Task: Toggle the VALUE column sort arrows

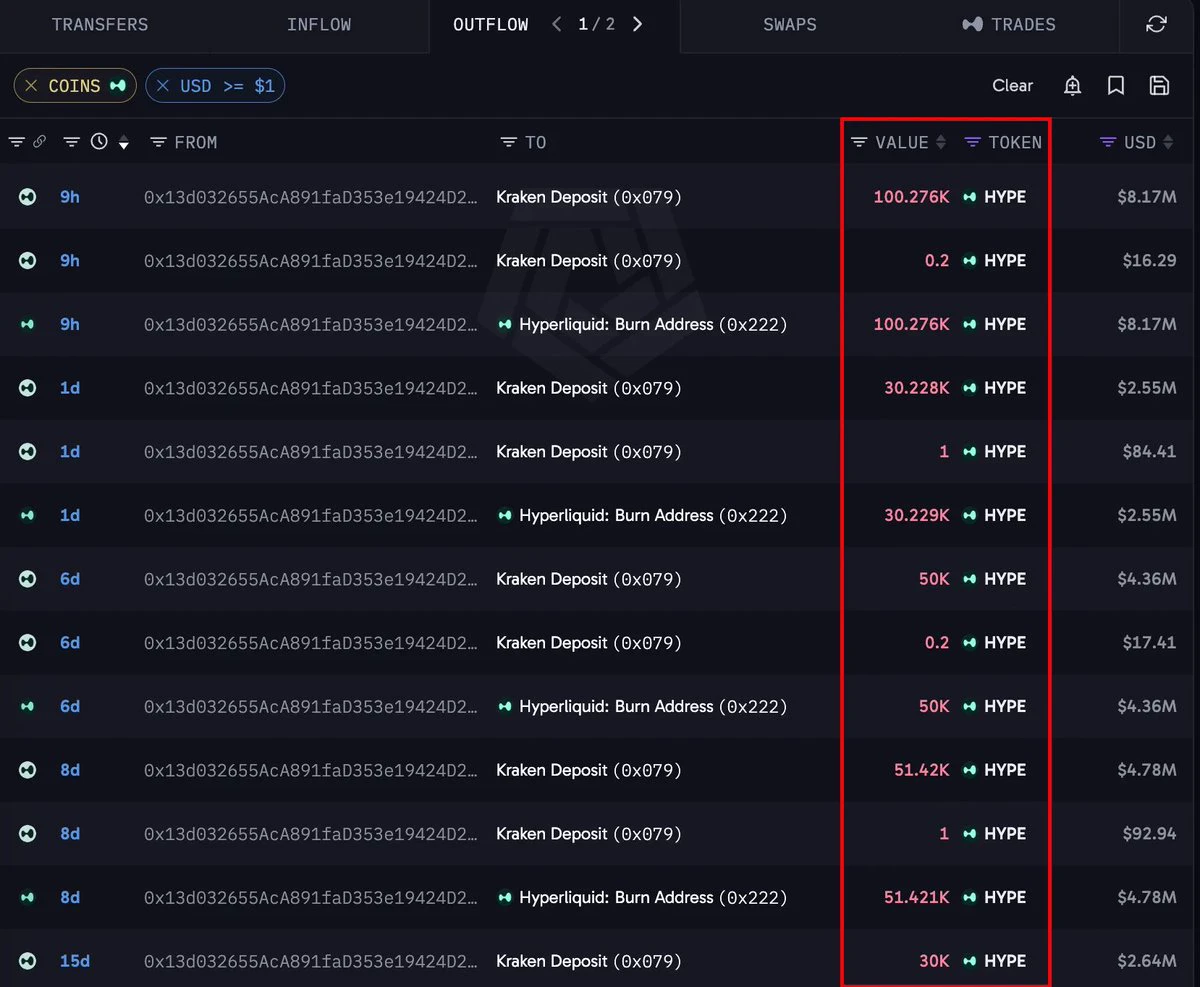Action: pos(940,143)
